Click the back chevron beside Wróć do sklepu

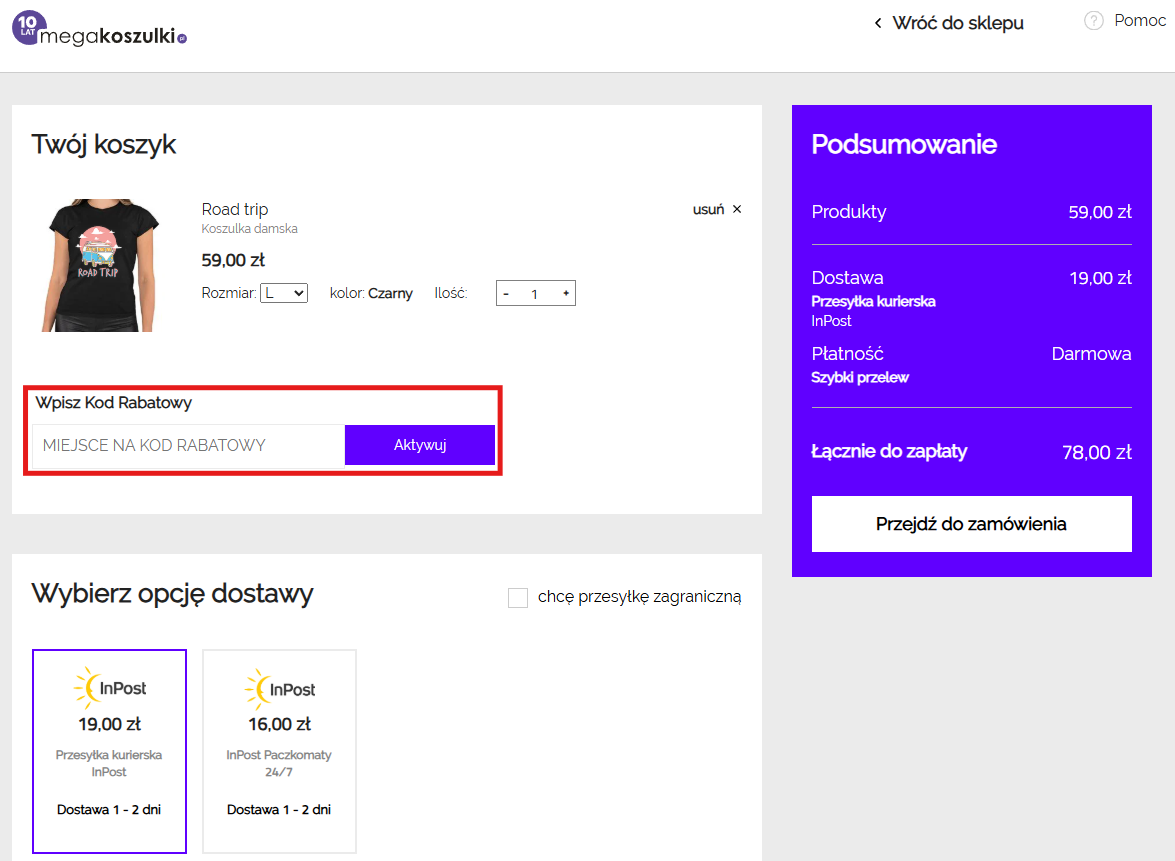tap(878, 23)
